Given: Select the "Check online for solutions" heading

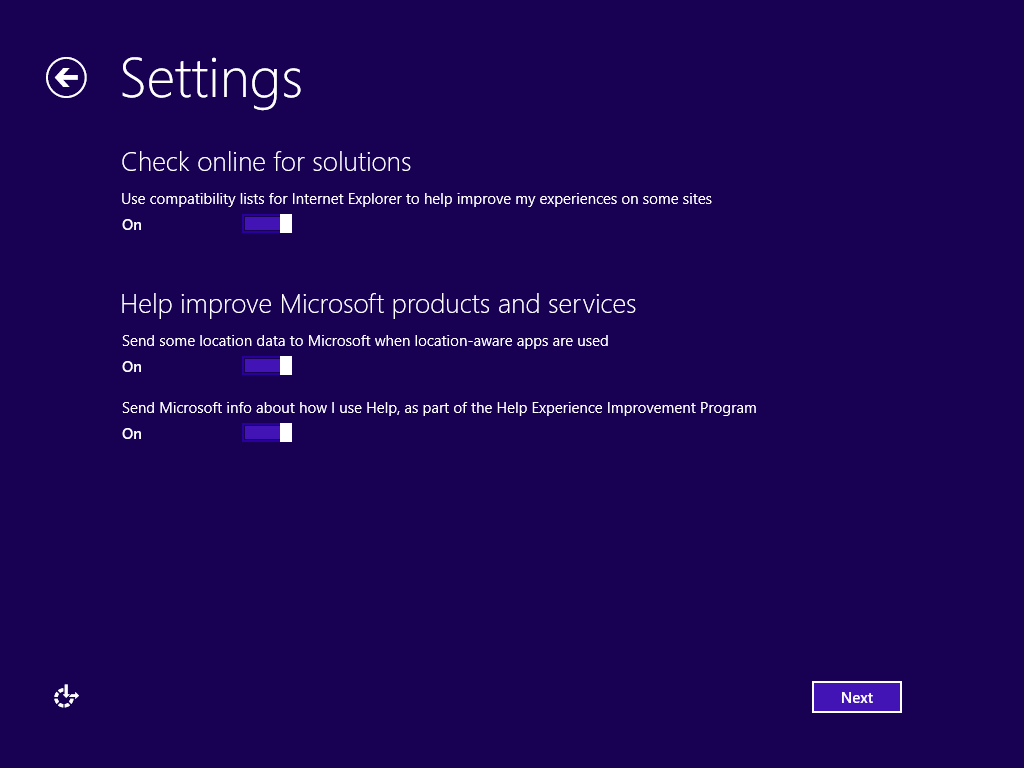Looking at the screenshot, I should [266, 162].
